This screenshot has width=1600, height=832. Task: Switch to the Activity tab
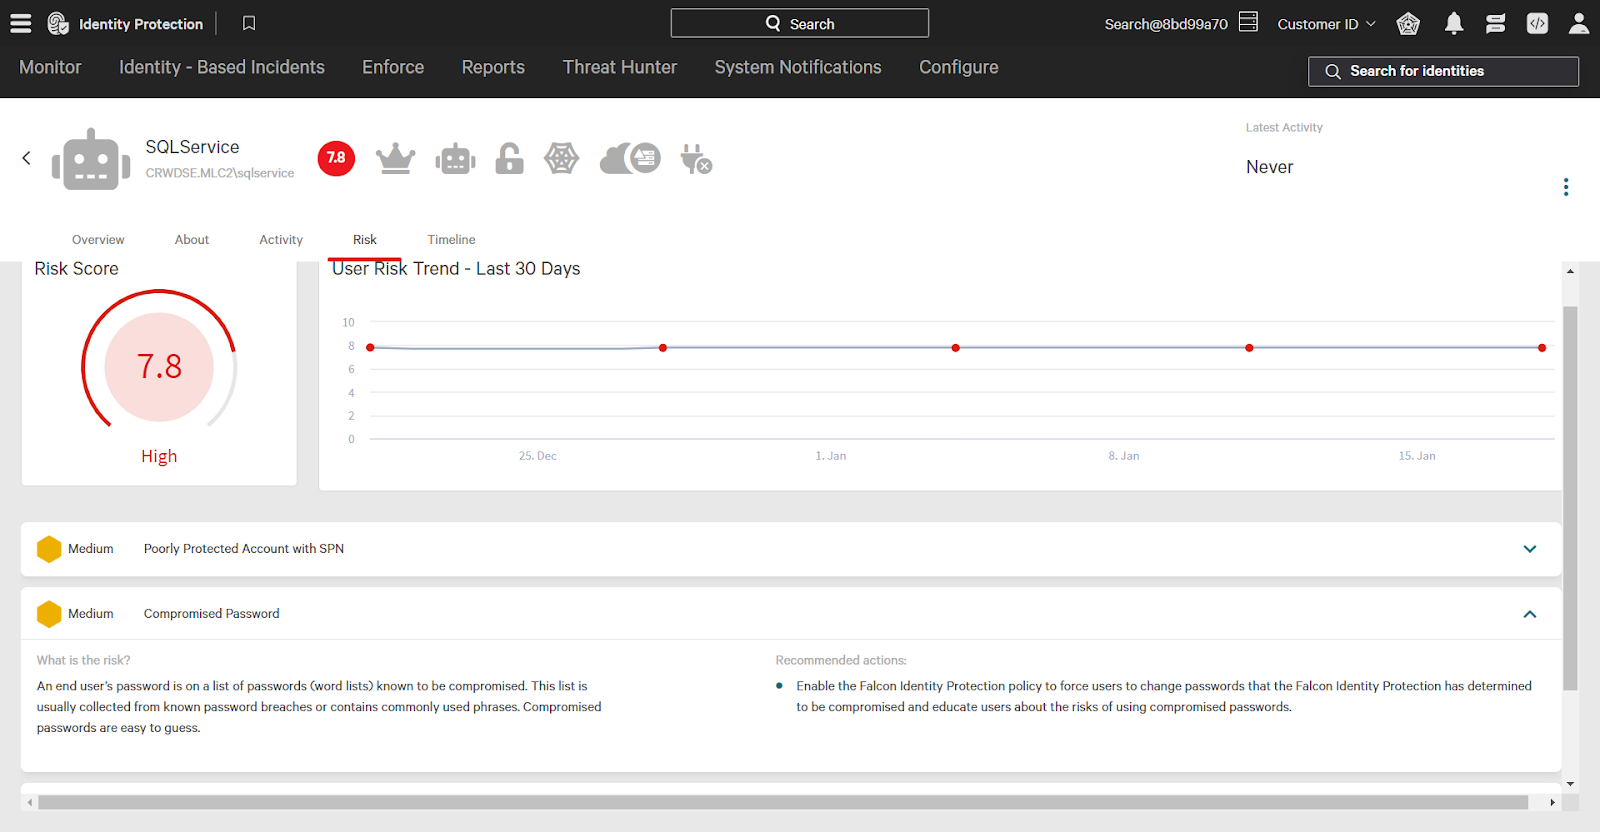281,240
